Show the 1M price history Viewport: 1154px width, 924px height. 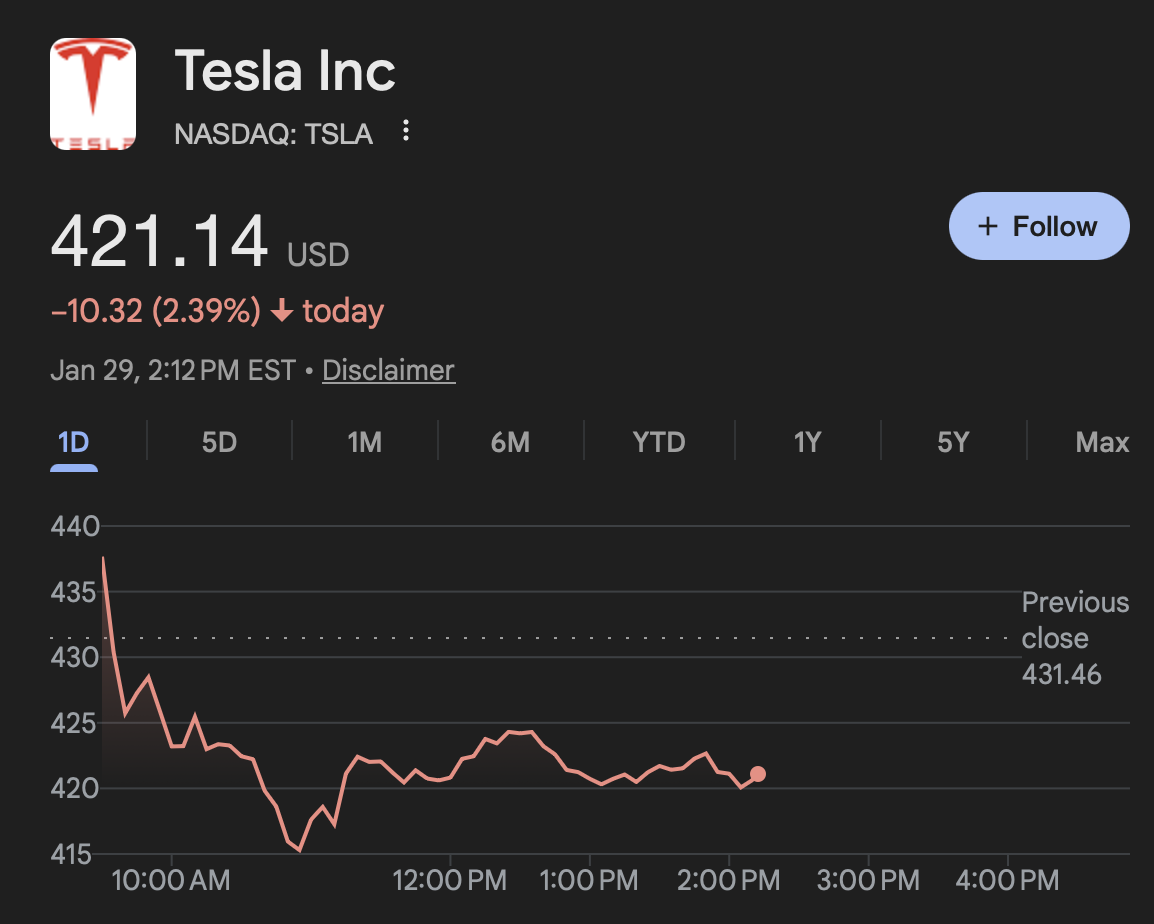(364, 442)
